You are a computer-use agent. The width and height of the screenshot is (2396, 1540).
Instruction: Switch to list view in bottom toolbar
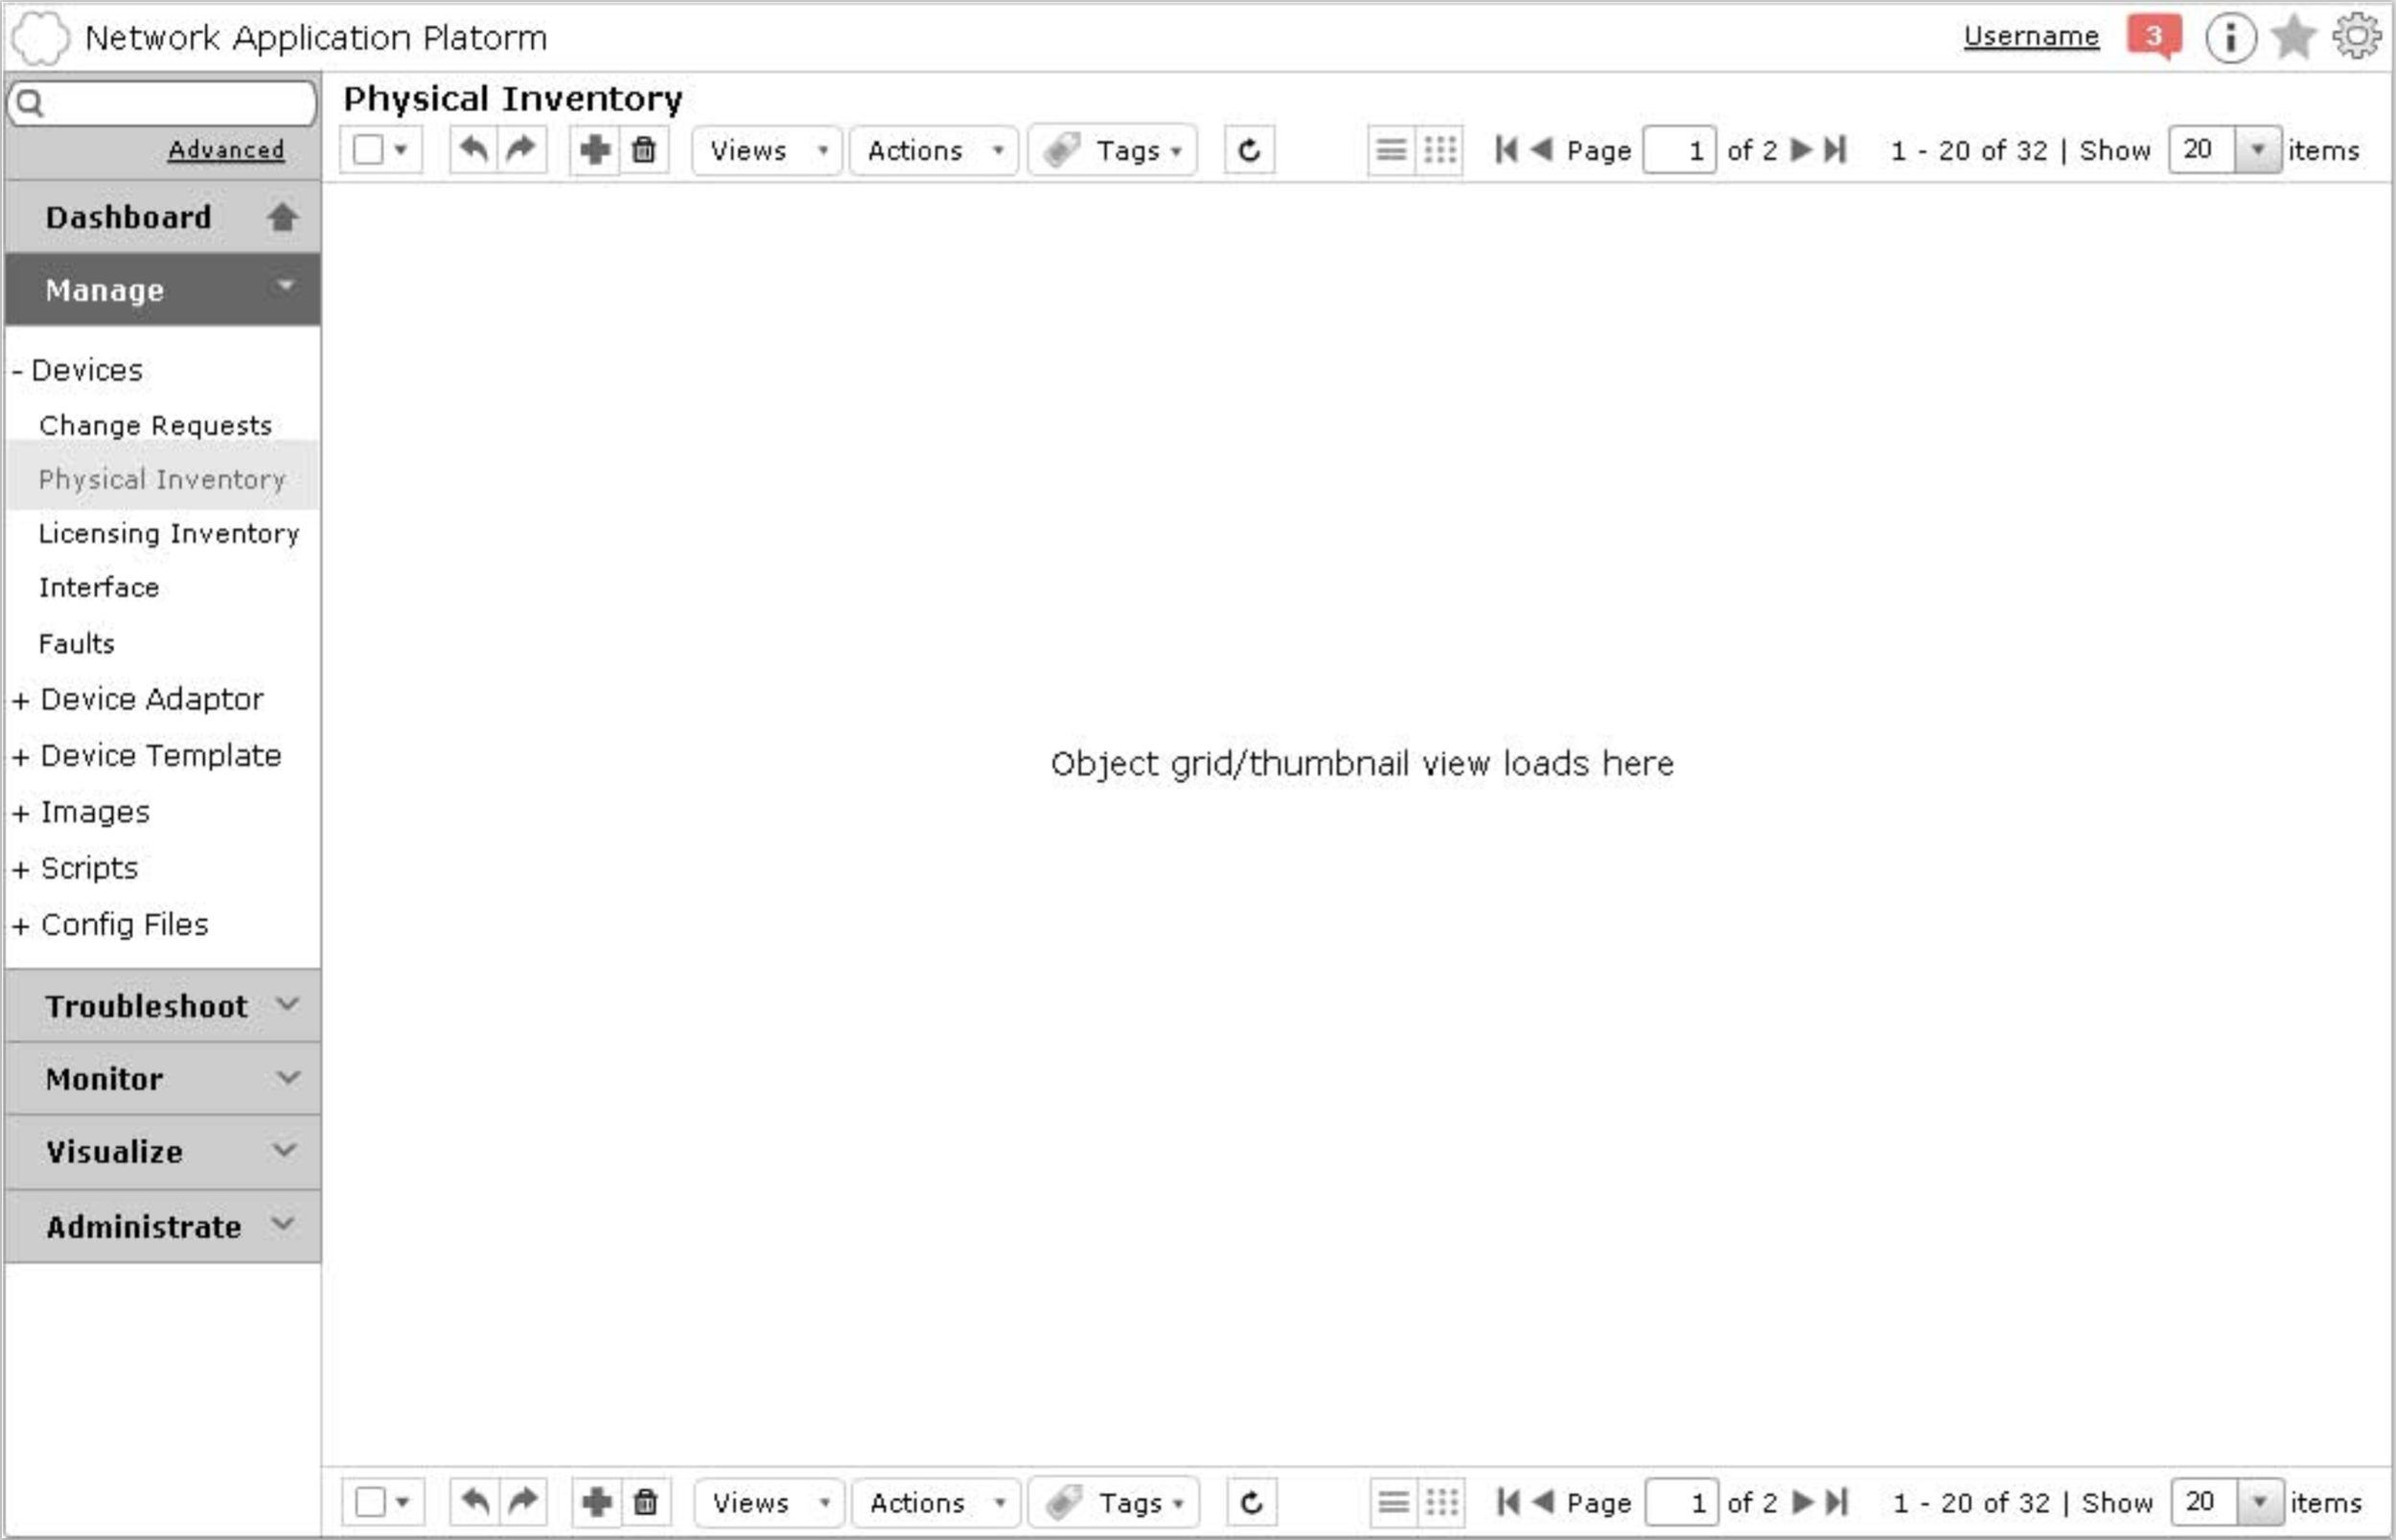[1393, 1501]
